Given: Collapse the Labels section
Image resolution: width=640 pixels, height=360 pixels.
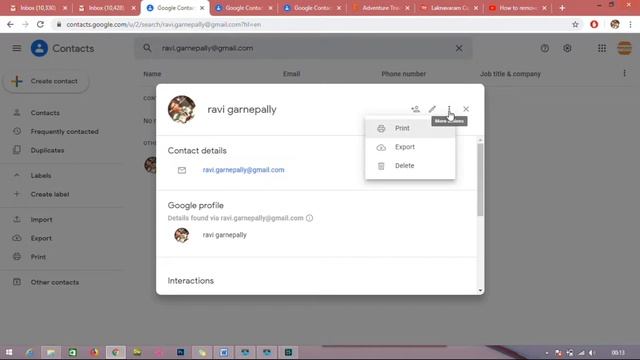Looking at the screenshot, I should click(17, 176).
